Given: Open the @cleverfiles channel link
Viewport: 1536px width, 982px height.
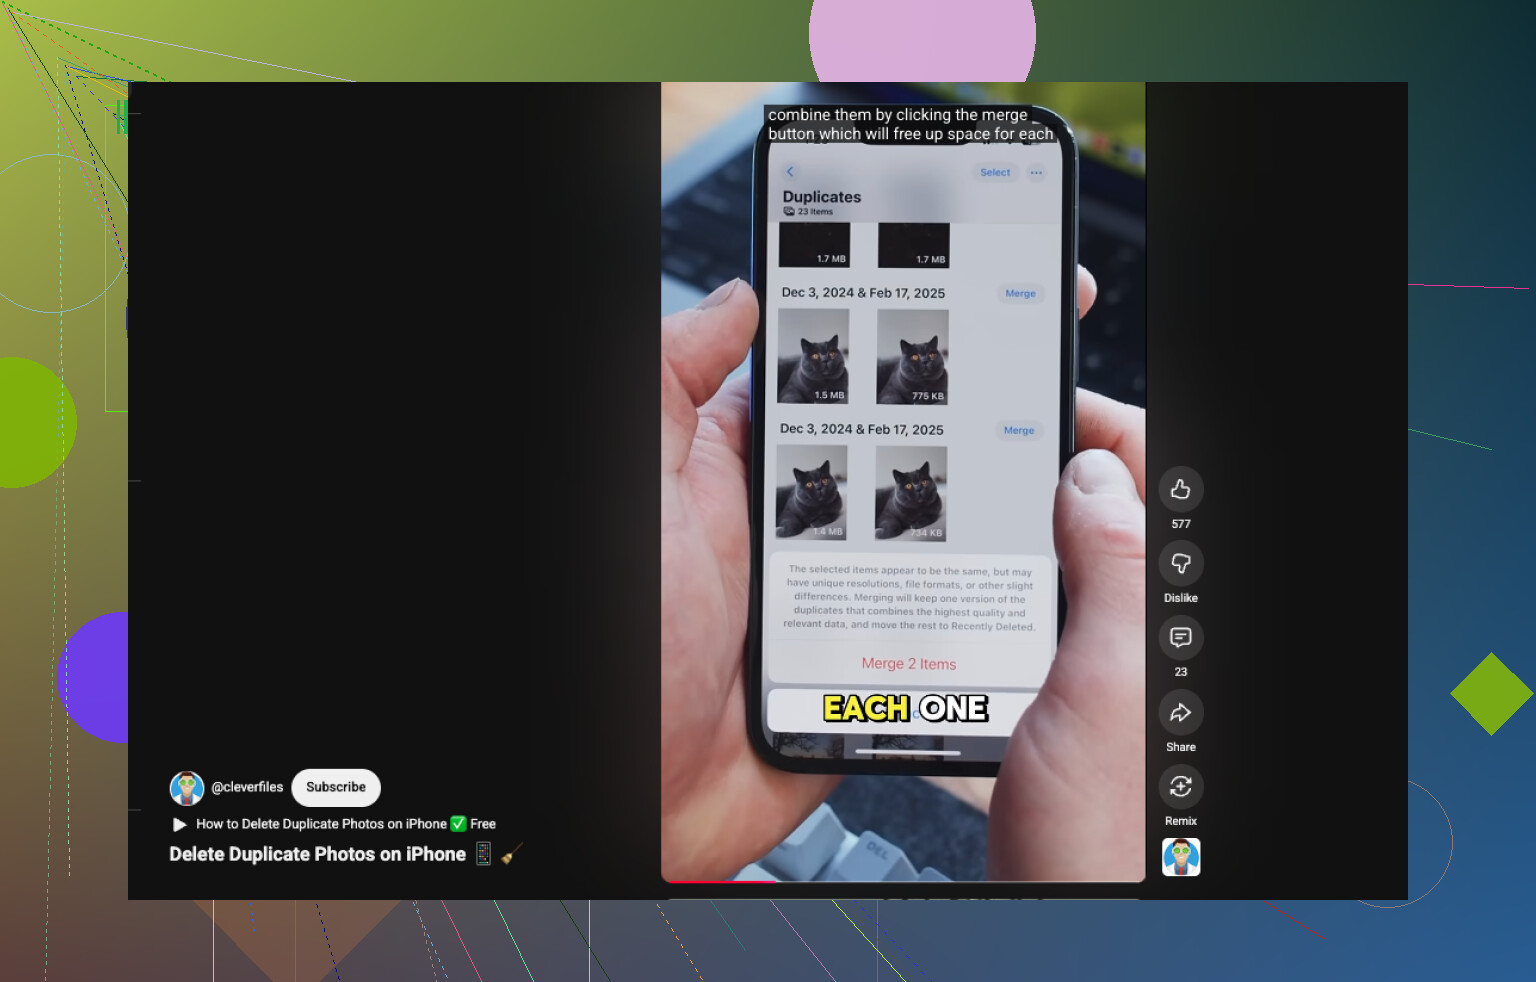Looking at the screenshot, I should [247, 787].
